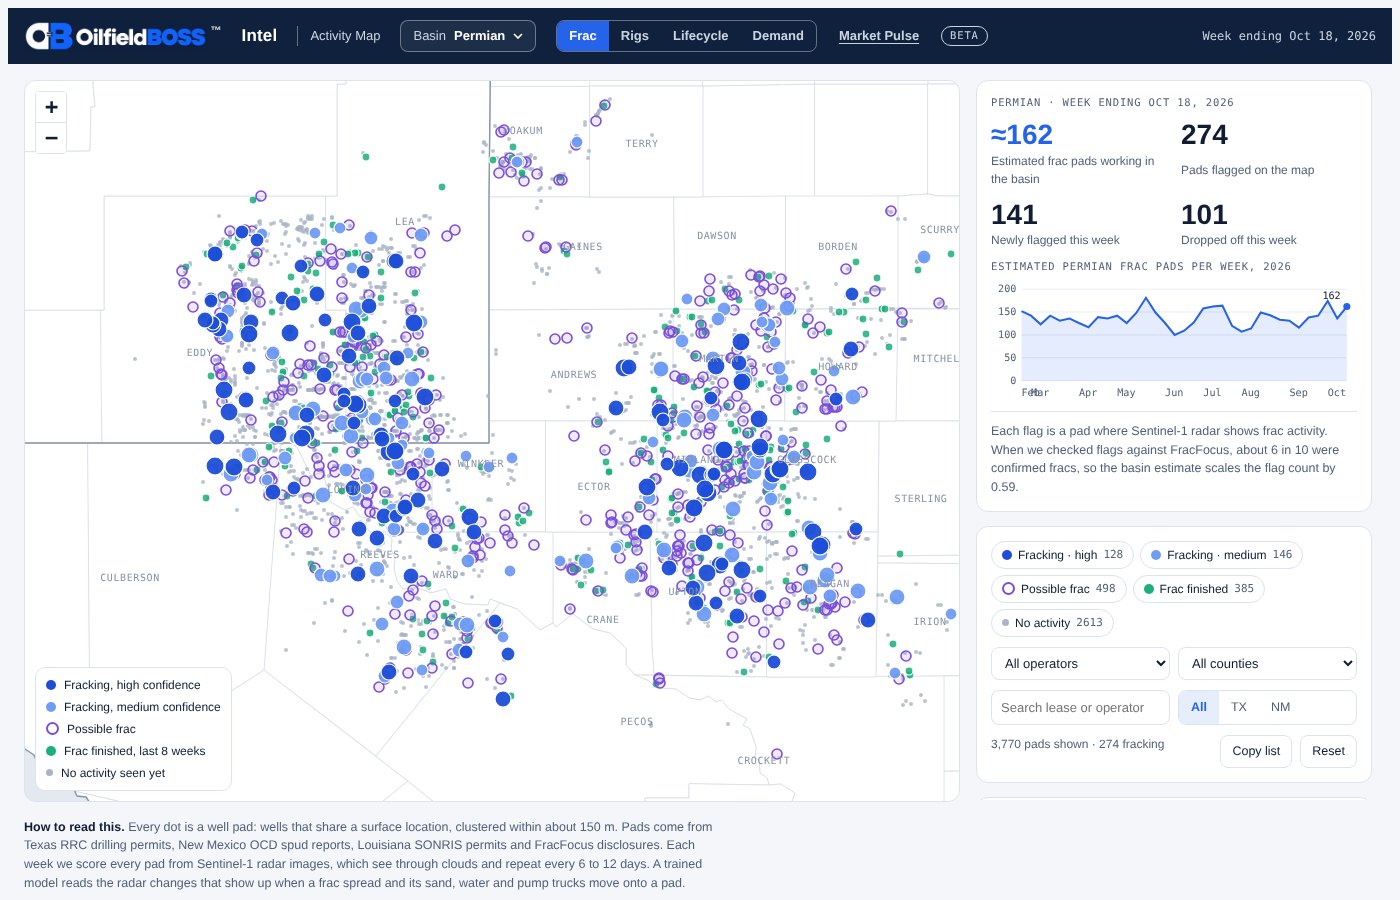Click the Copy list button
The width and height of the screenshot is (1400, 900).
point(1256,751)
